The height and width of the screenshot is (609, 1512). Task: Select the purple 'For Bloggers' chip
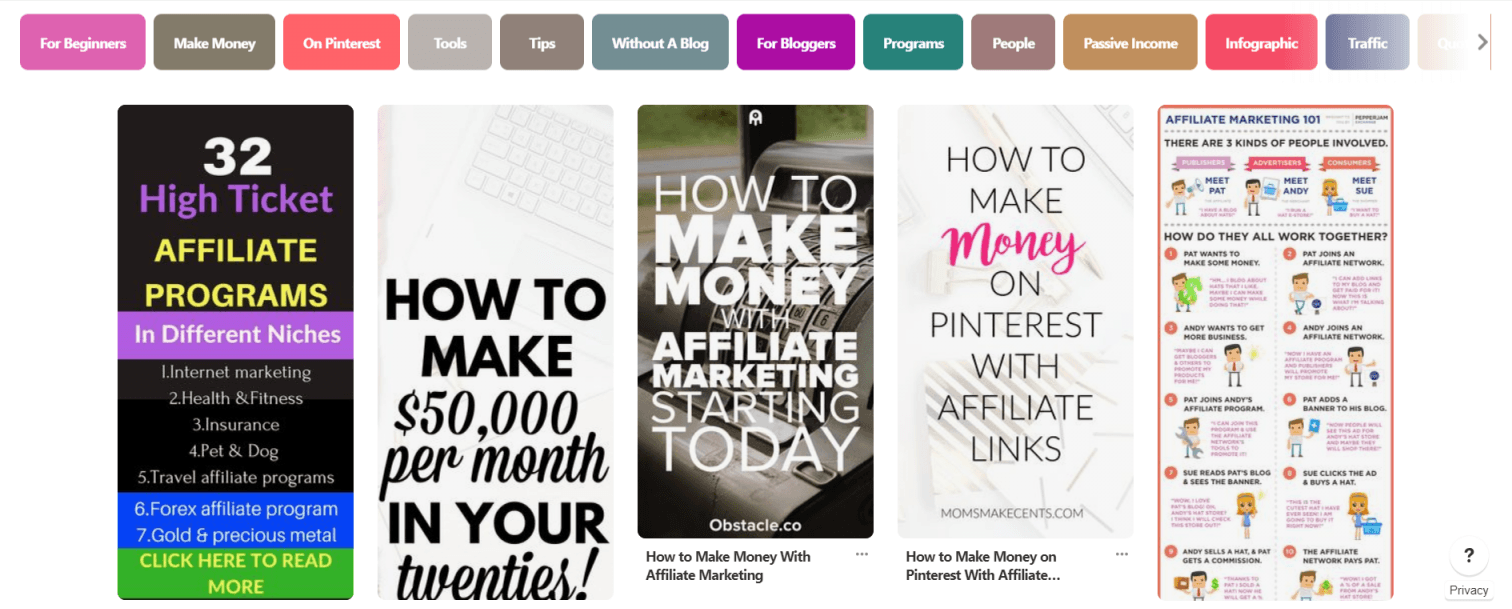(796, 42)
